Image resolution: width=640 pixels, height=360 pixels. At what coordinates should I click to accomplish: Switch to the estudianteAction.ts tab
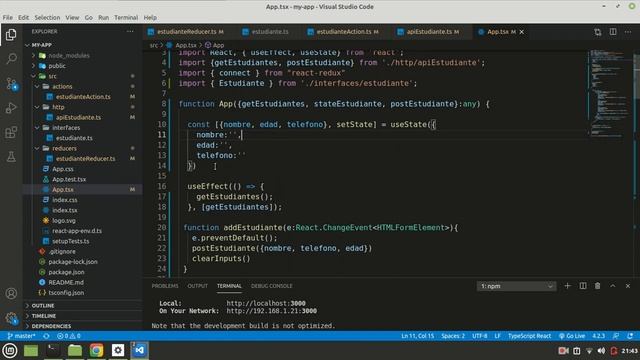pyautogui.click(x=344, y=32)
